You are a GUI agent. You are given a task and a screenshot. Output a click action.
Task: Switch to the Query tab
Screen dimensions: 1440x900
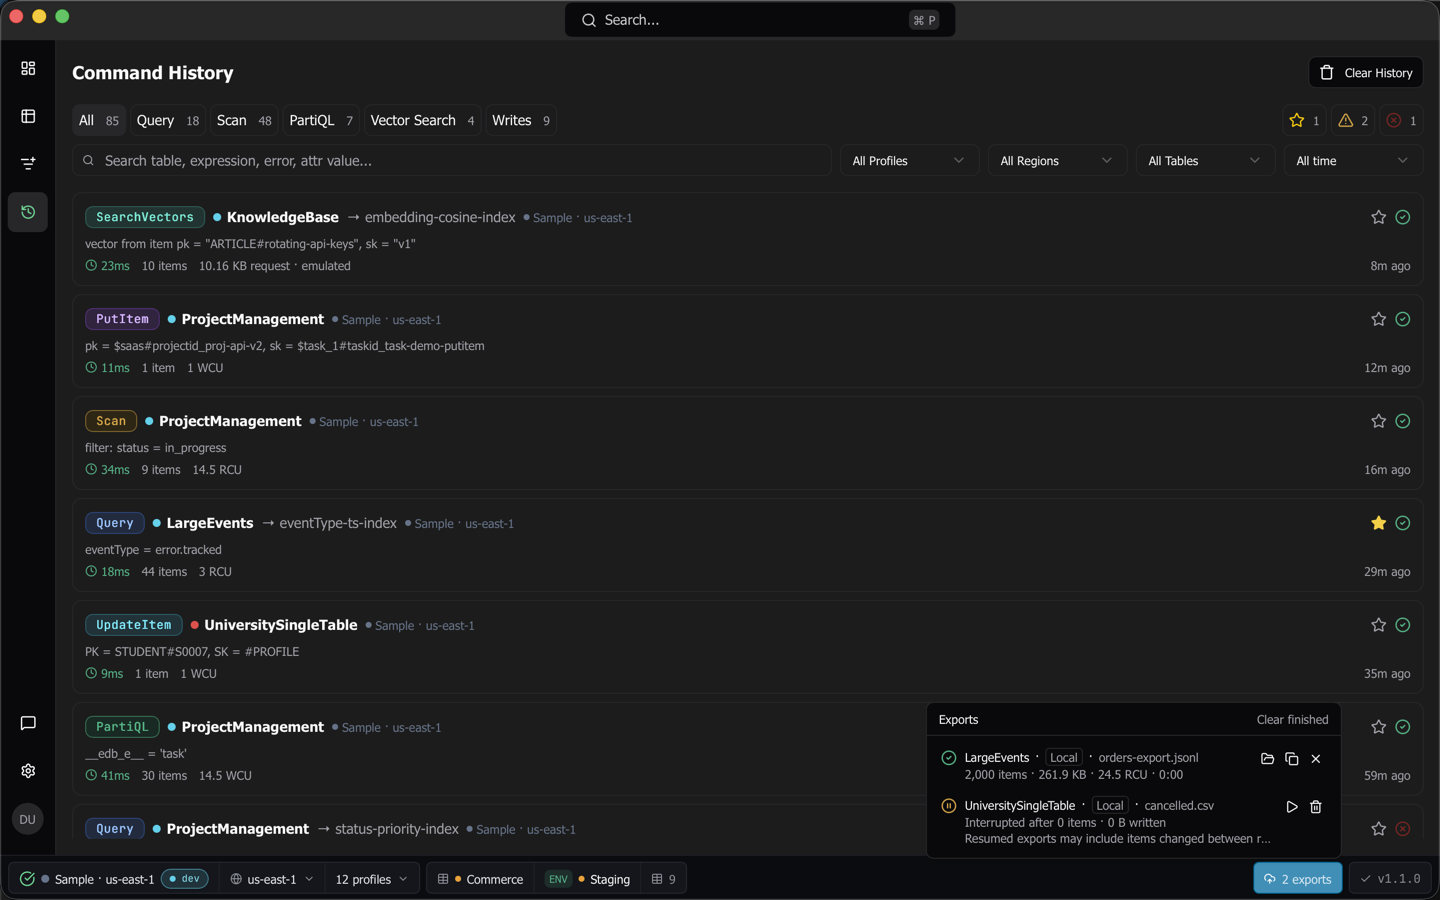[167, 120]
